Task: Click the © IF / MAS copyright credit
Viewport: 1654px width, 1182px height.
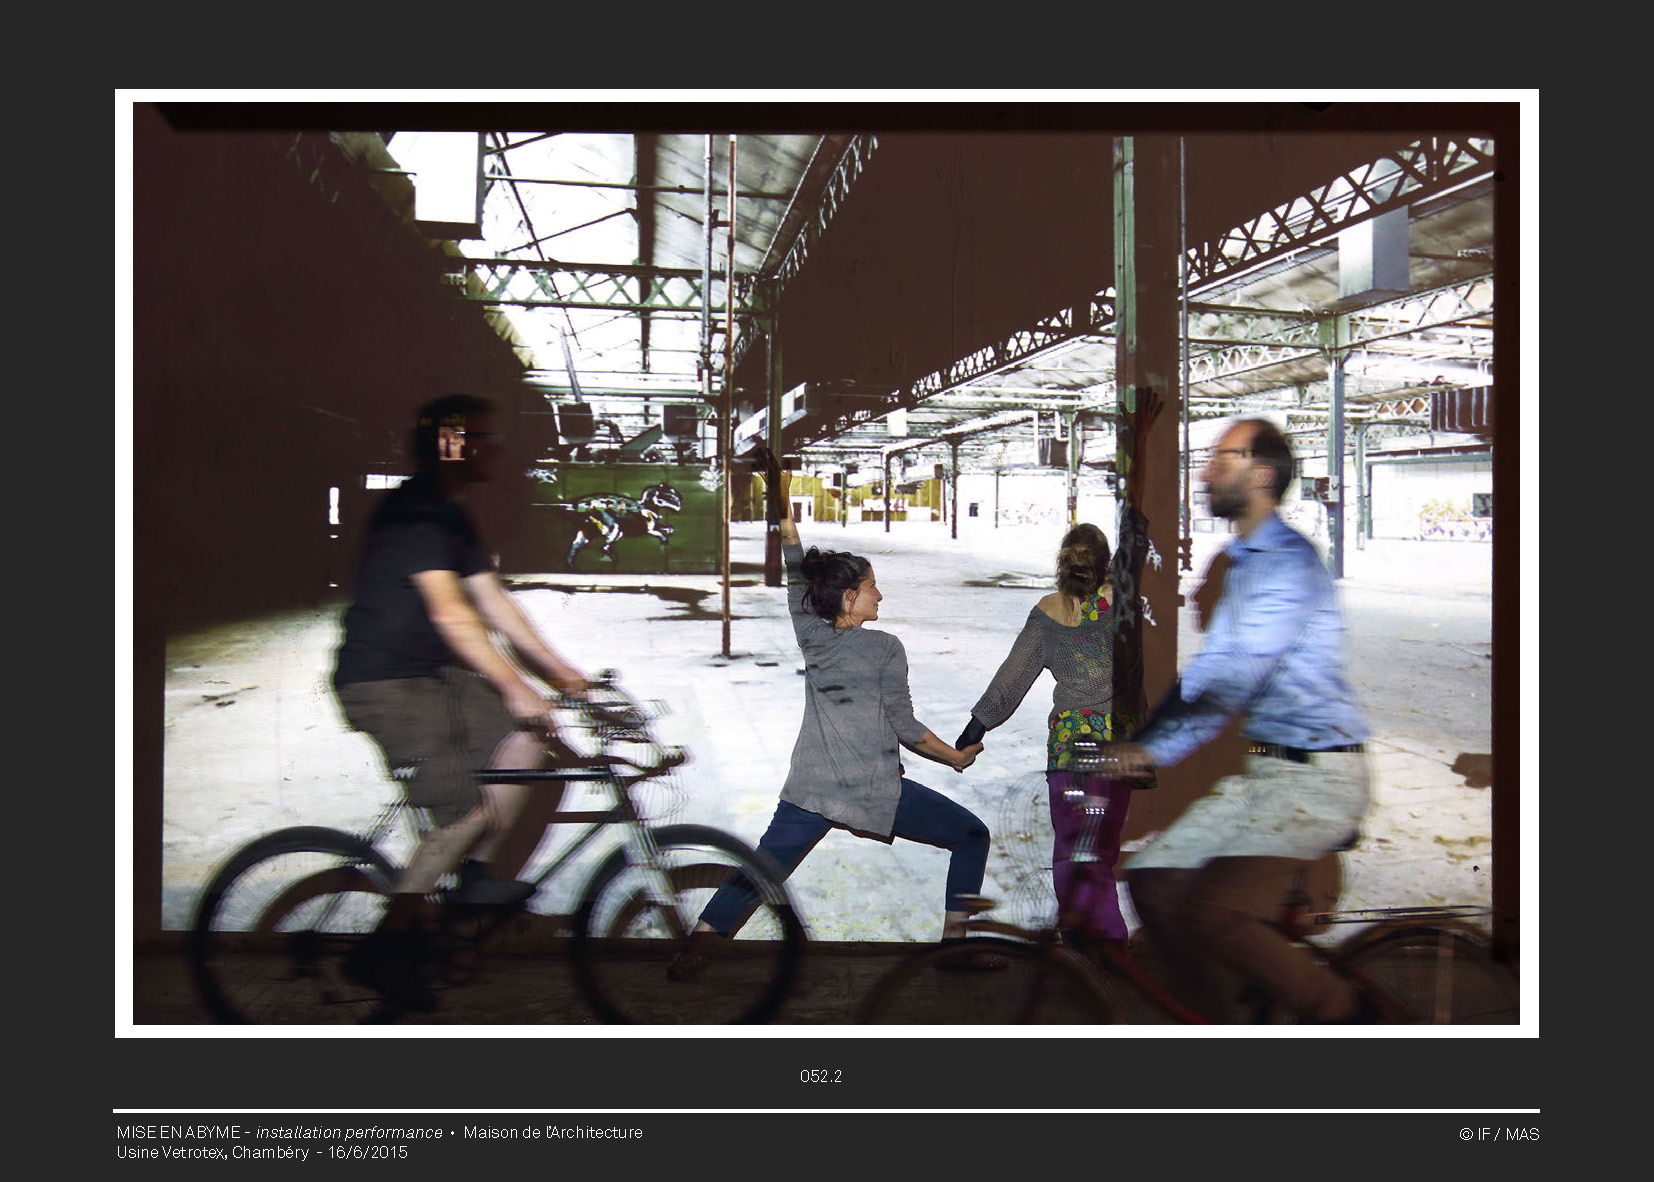Action: point(1498,1134)
